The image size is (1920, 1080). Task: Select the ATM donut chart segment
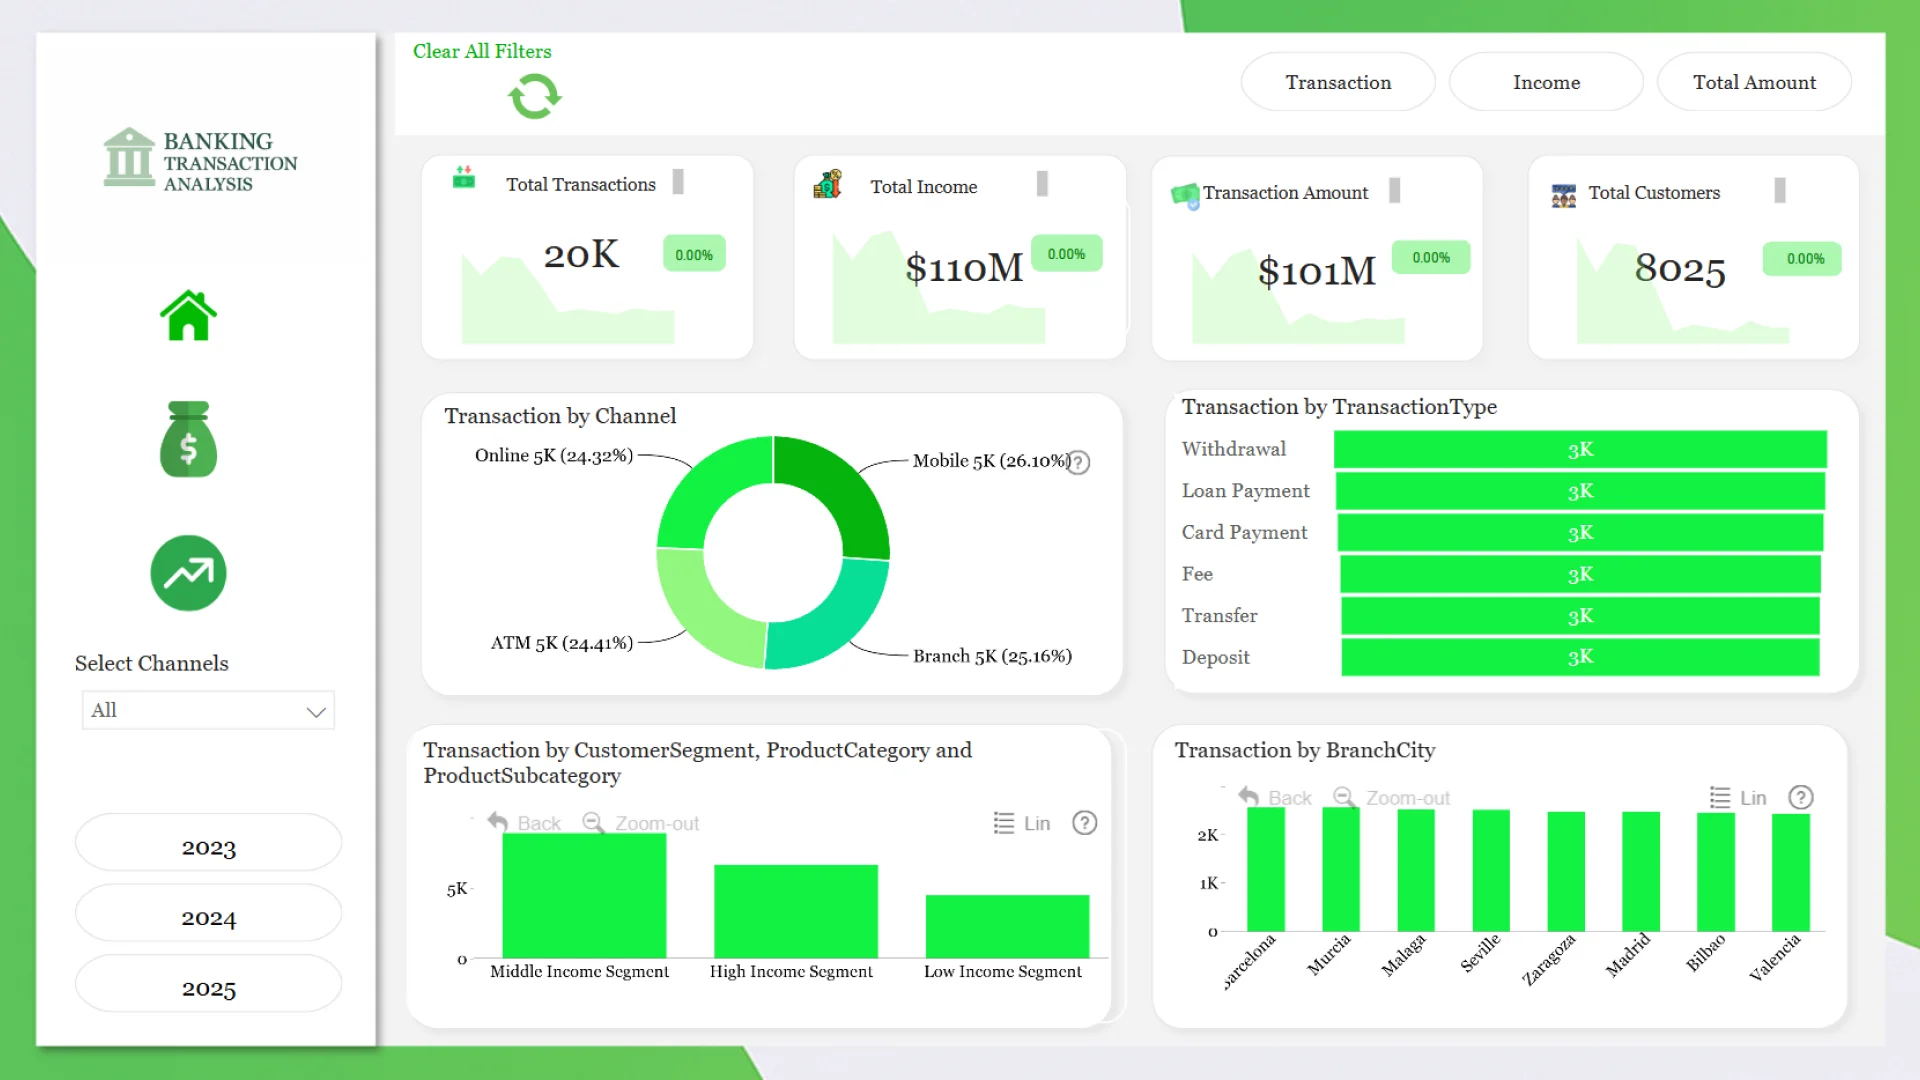pos(700,615)
